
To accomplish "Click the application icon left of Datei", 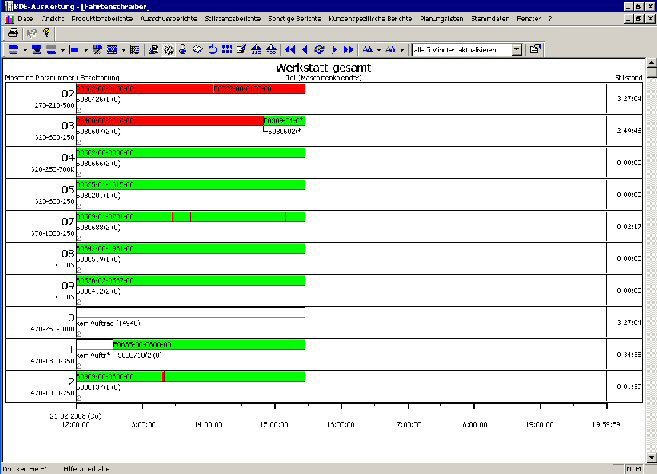I will [x=9, y=19].
